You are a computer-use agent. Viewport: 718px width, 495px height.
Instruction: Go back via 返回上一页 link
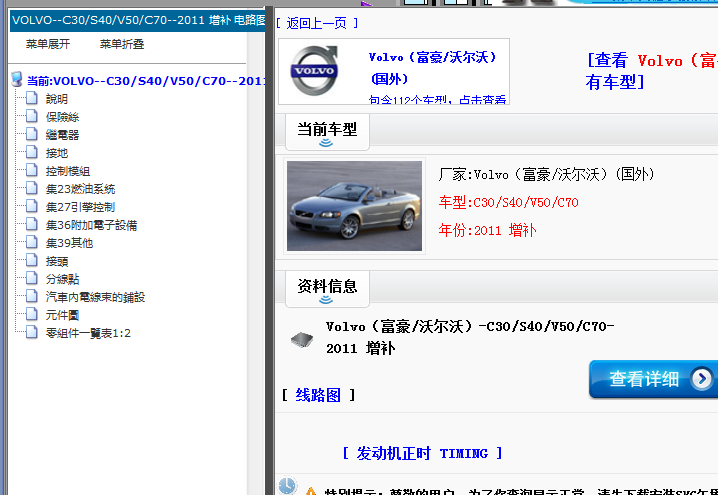pos(317,23)
